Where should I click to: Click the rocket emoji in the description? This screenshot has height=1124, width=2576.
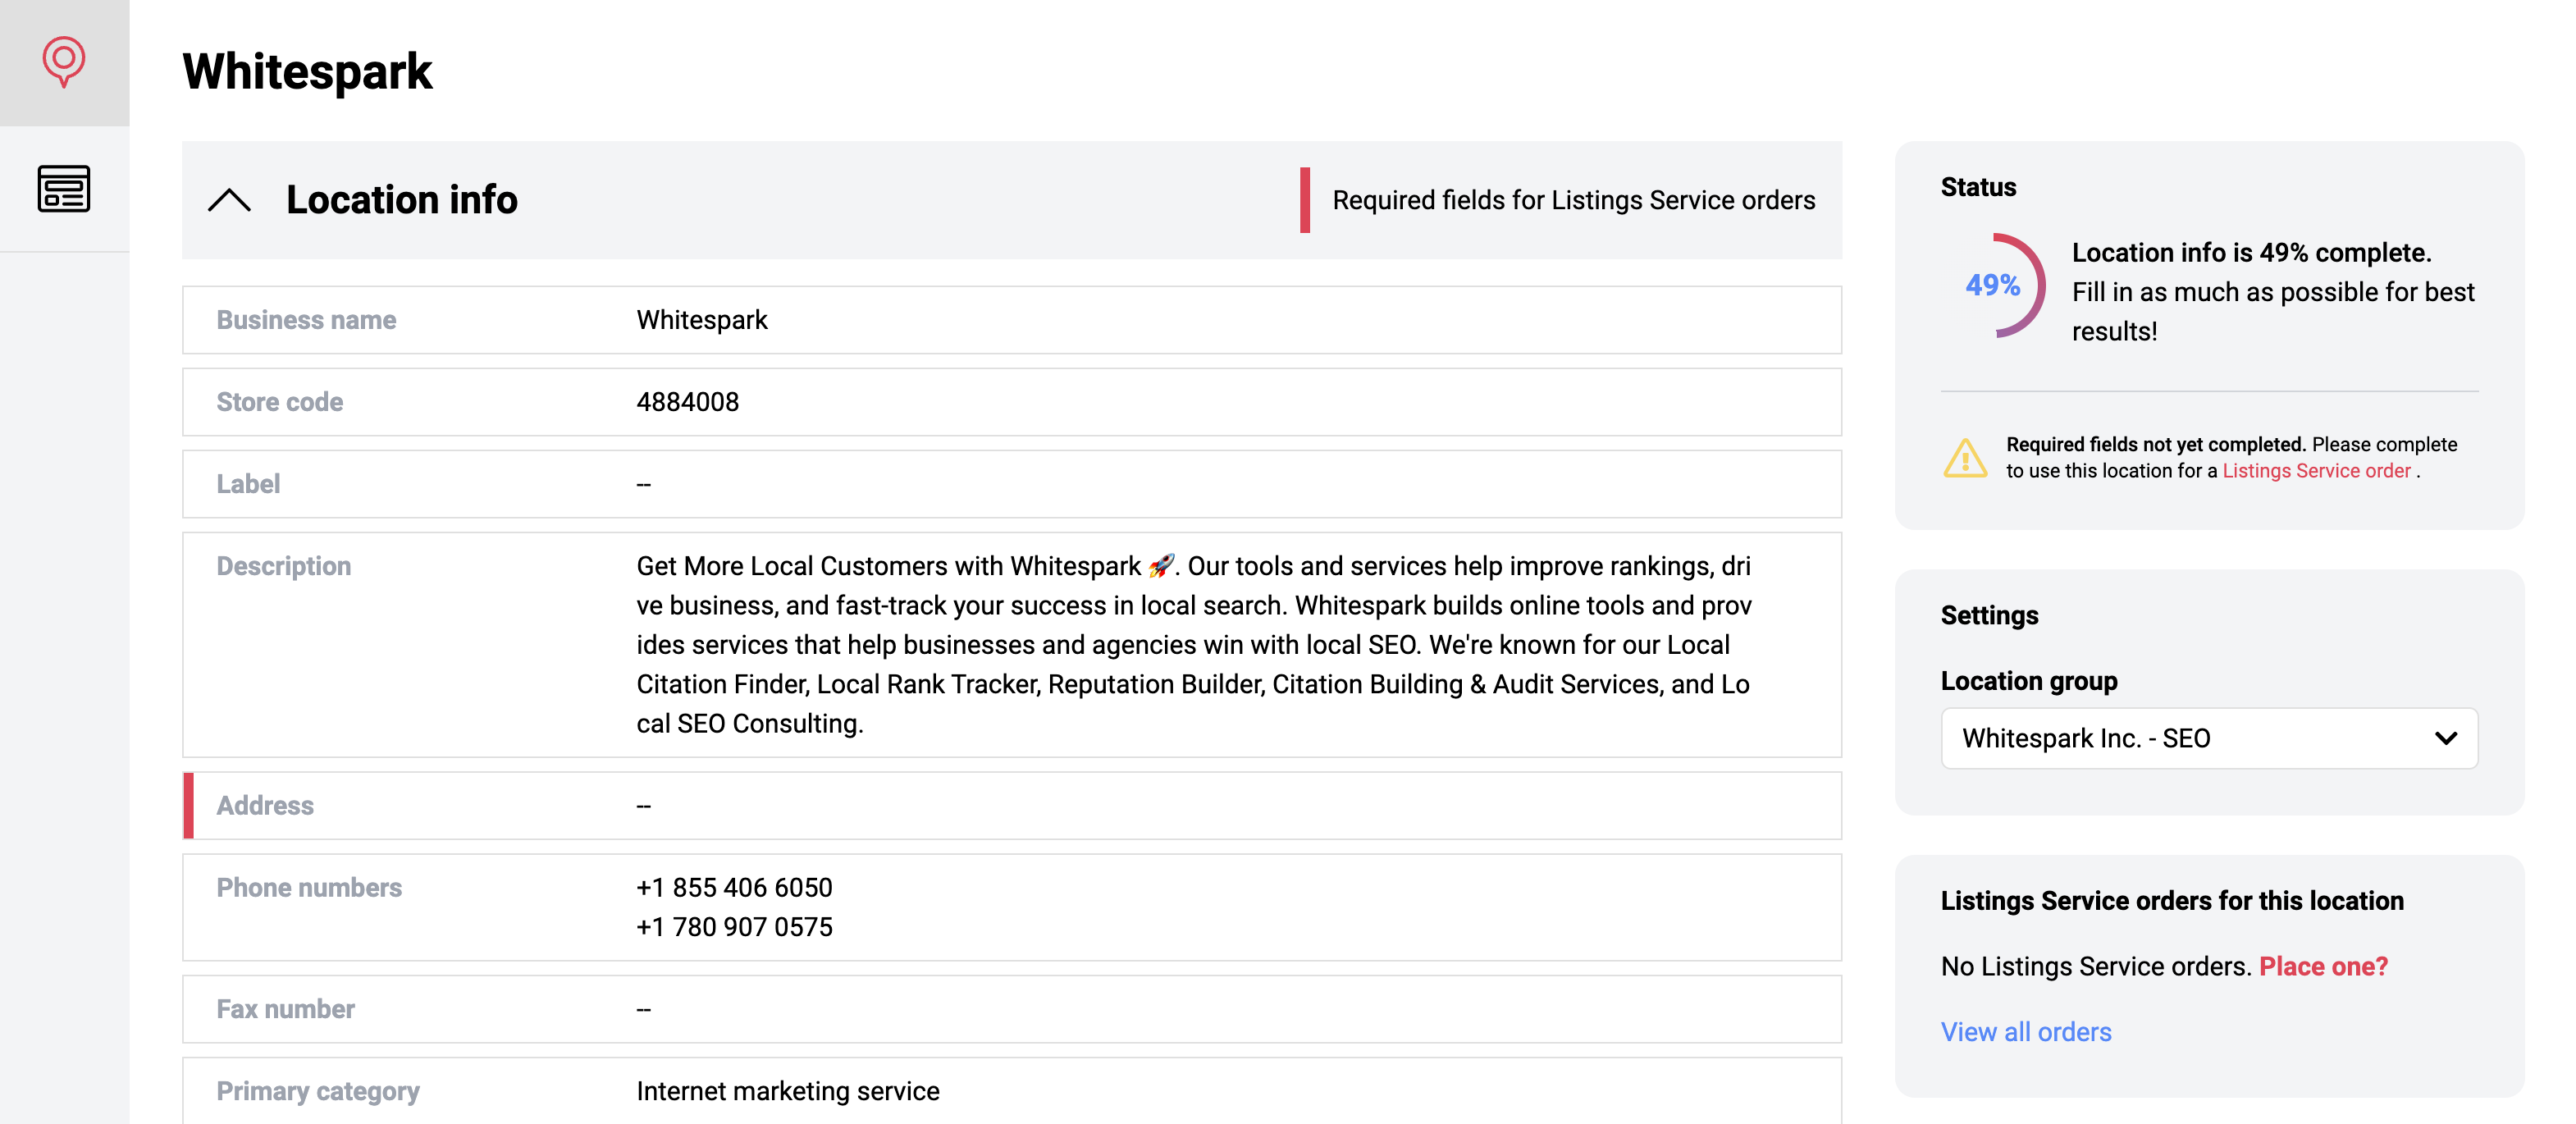(1160, 566)
